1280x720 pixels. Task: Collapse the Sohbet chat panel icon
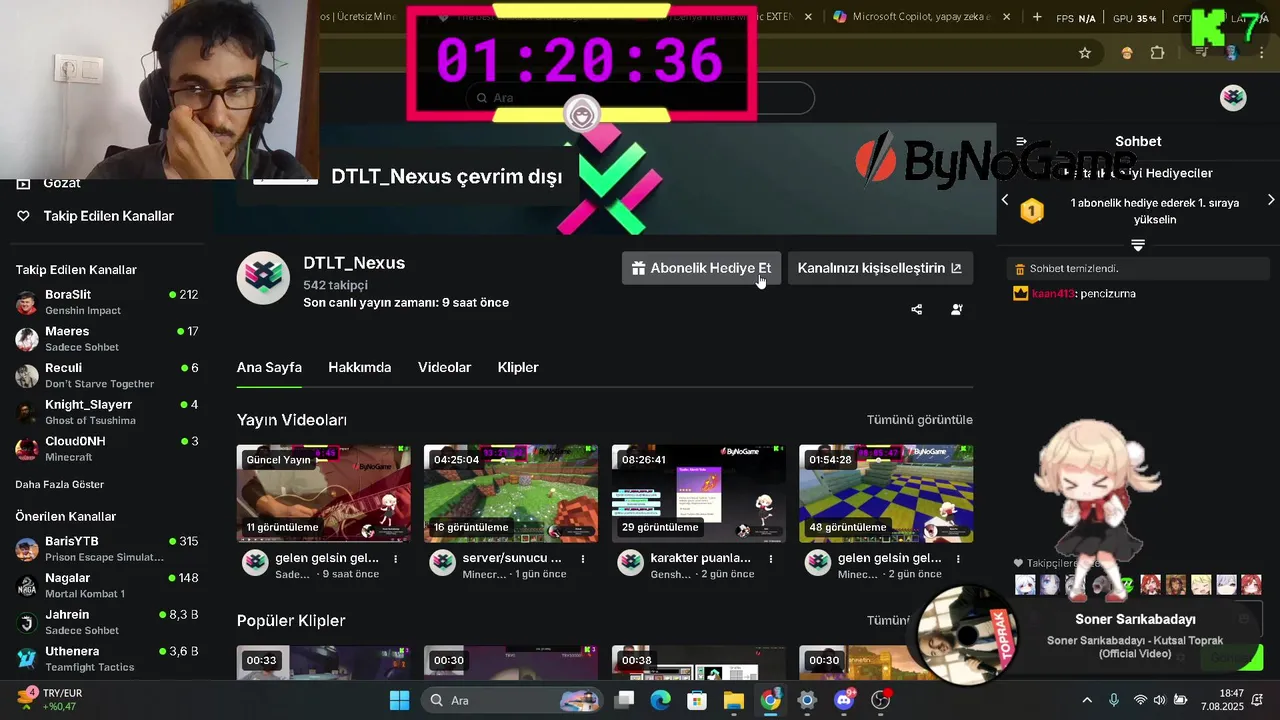(1021, 142)
